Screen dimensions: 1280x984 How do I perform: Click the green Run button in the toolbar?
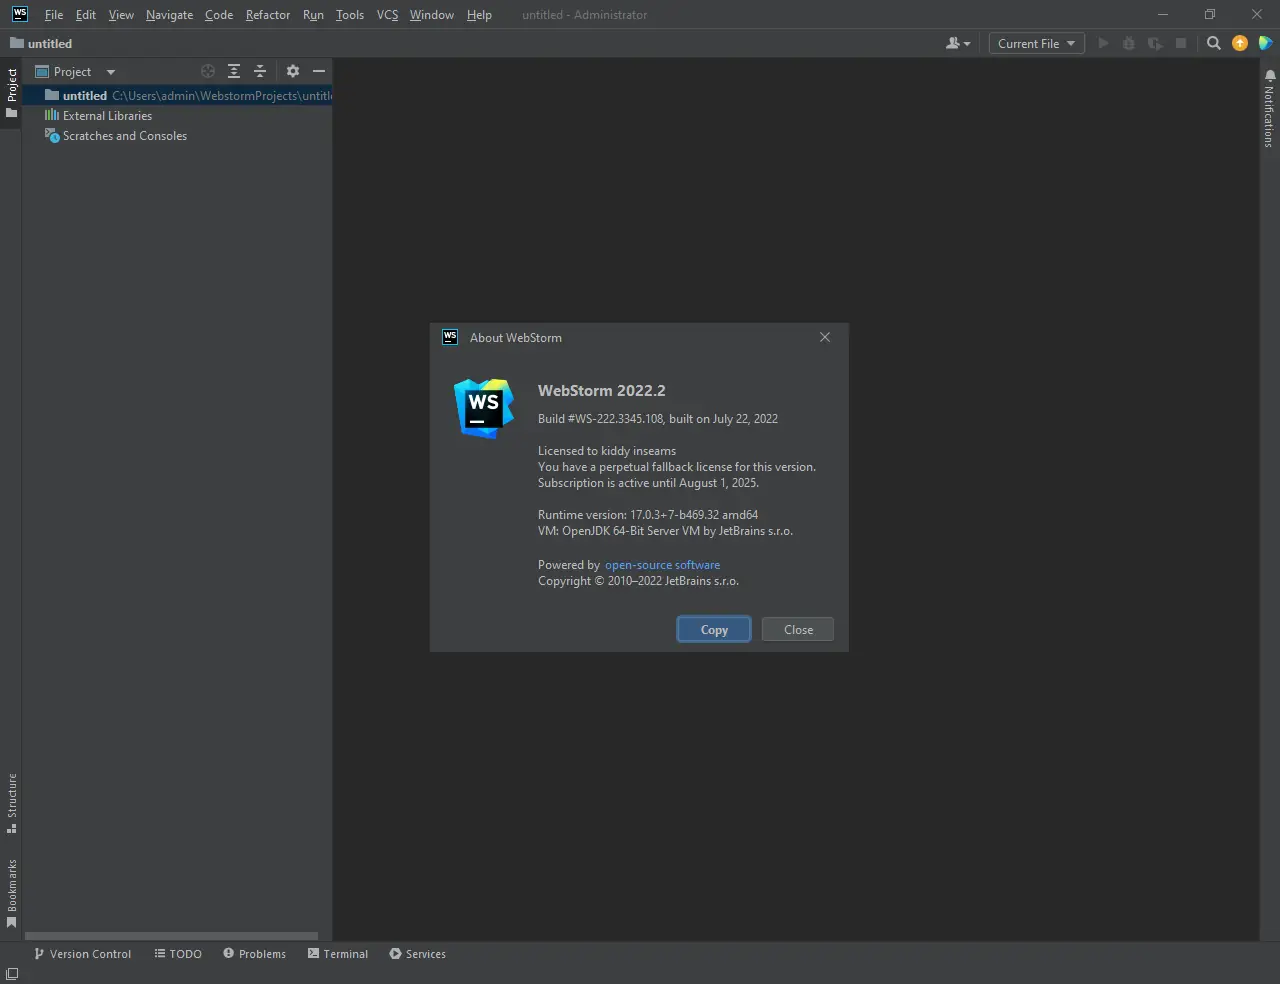coord(1103,43)
